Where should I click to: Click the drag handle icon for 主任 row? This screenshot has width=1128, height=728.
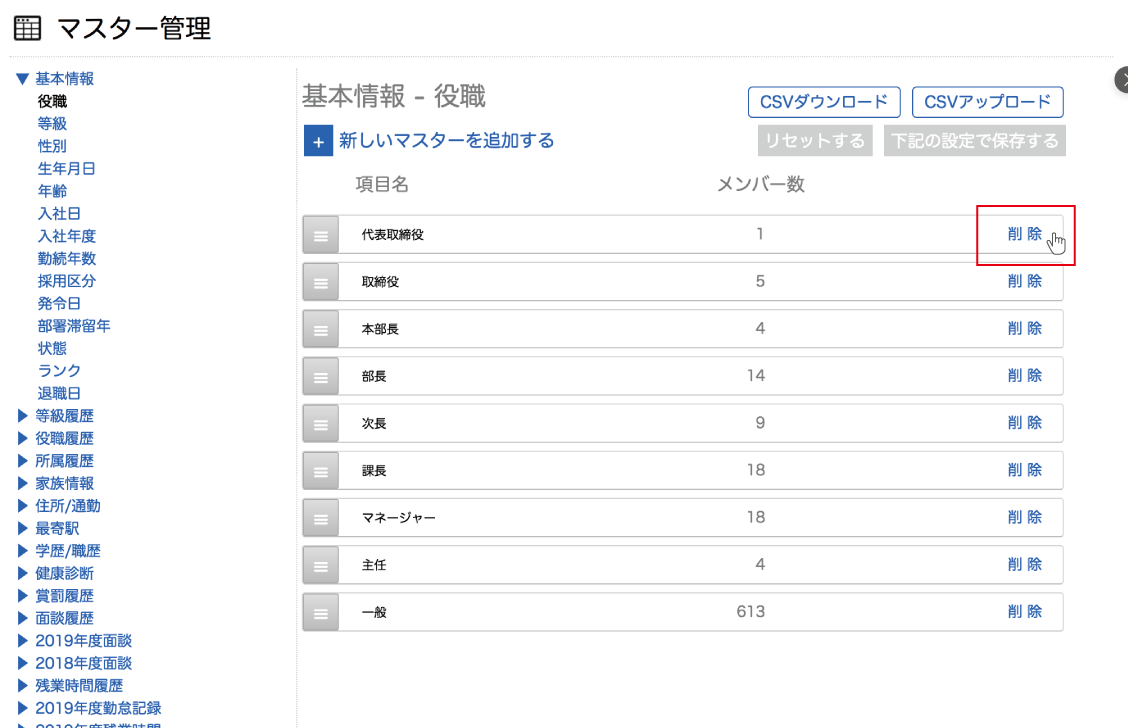320,565
